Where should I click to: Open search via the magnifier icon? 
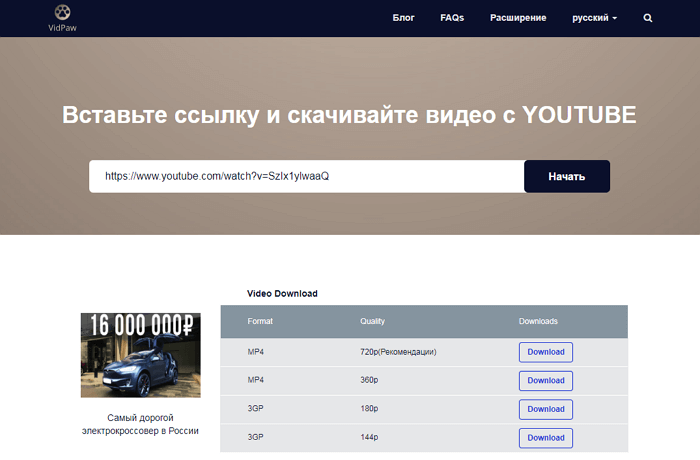[648, 18]
